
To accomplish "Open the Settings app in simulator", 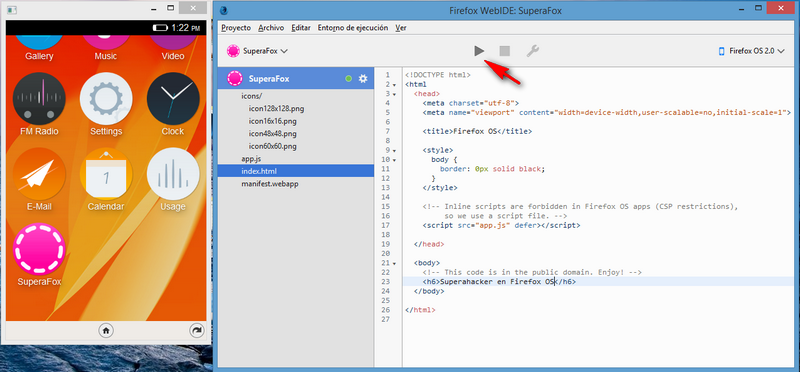I will (106, 98).
